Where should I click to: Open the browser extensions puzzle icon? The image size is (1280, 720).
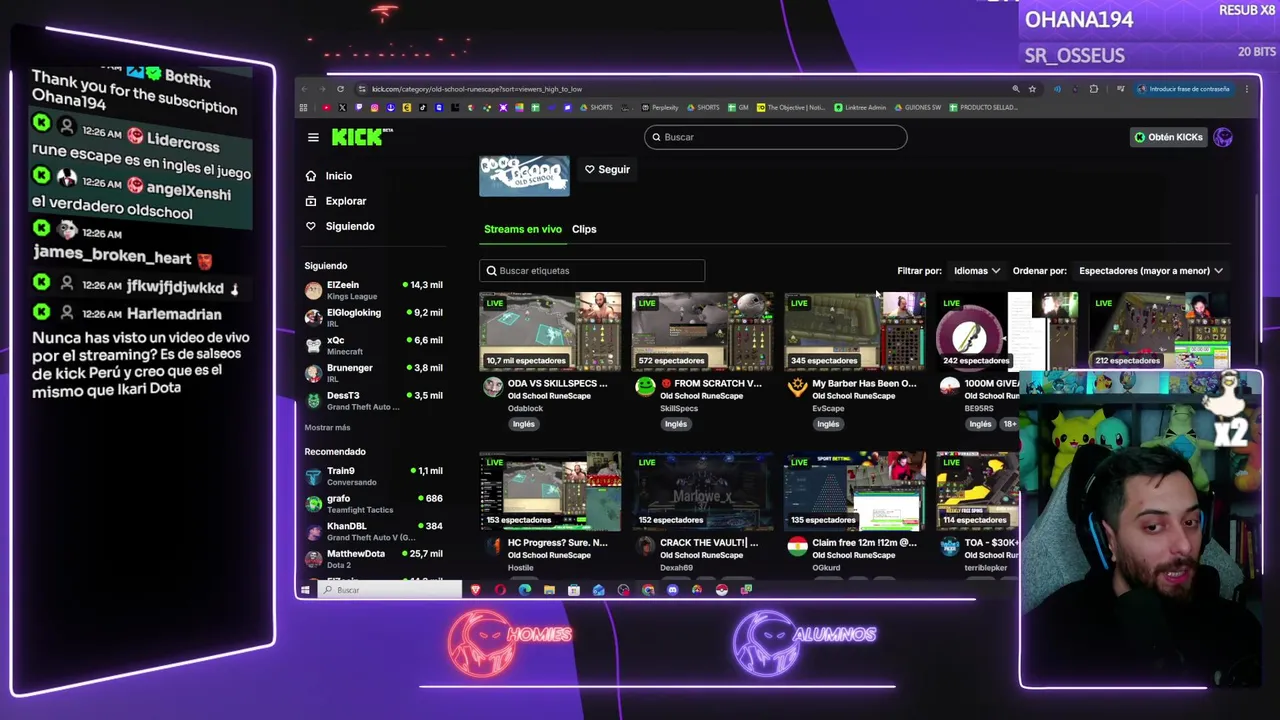[1093, 89]
